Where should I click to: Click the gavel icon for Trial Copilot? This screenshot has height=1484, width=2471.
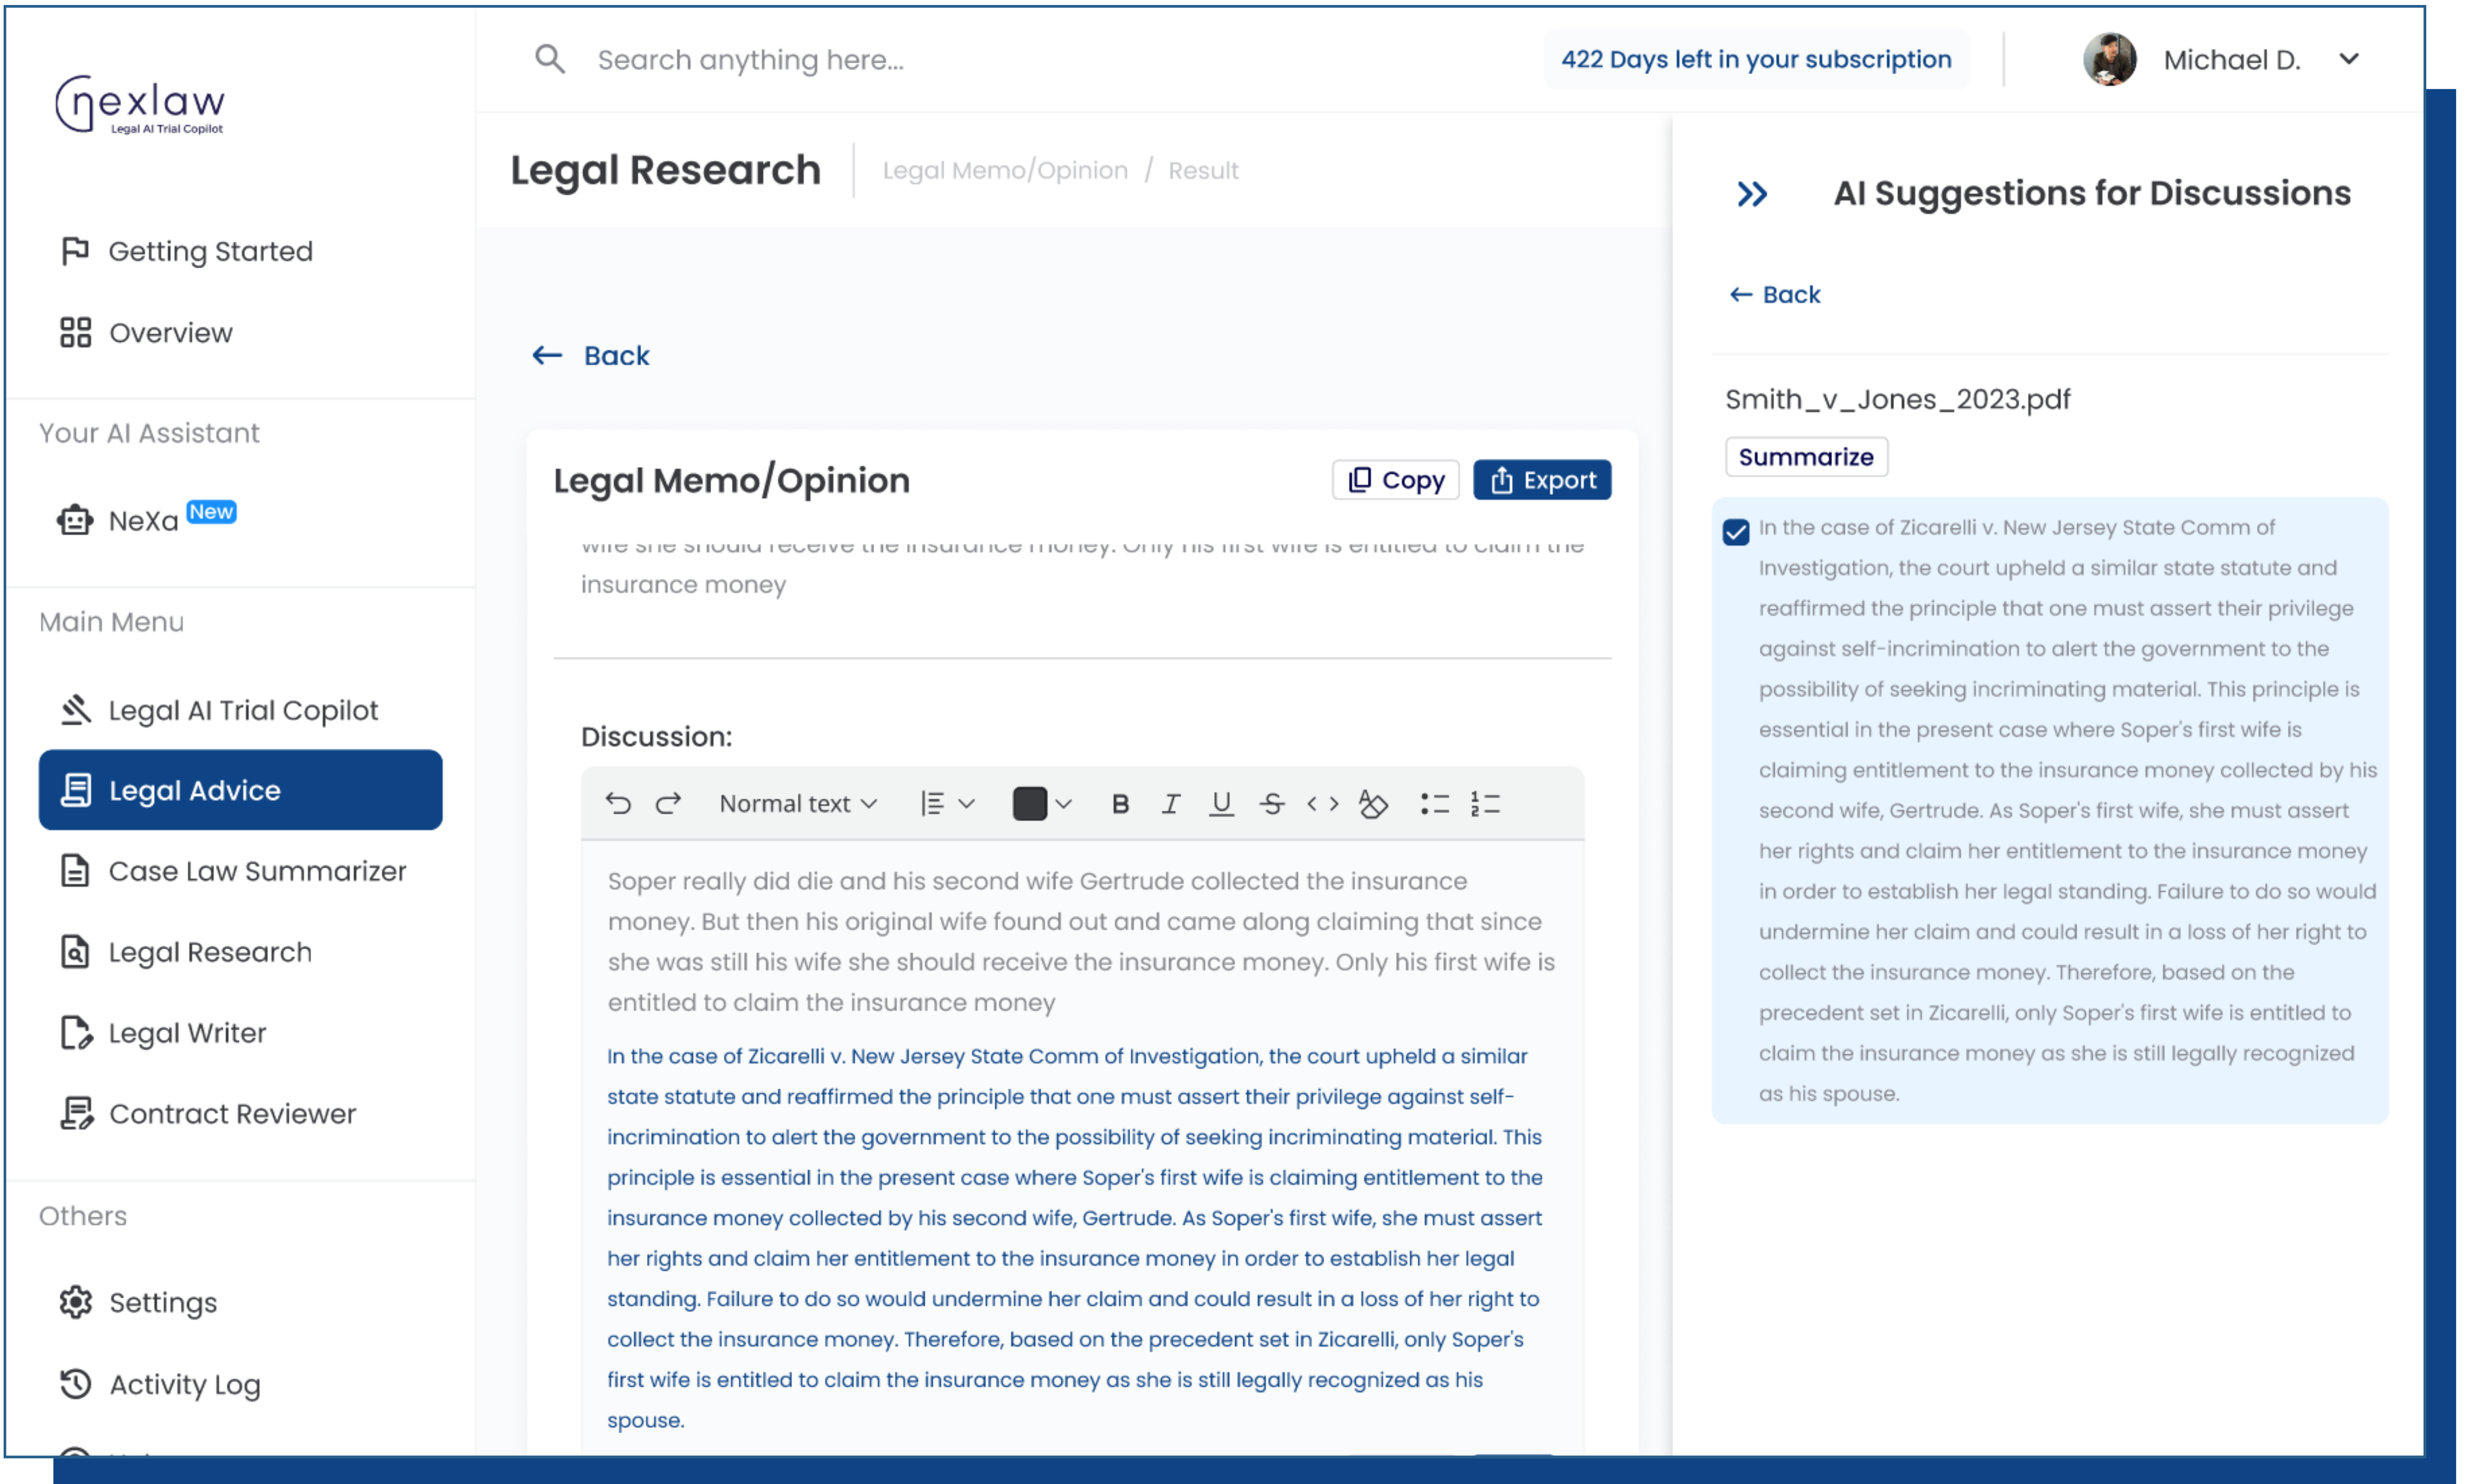[x=75, y=710]
